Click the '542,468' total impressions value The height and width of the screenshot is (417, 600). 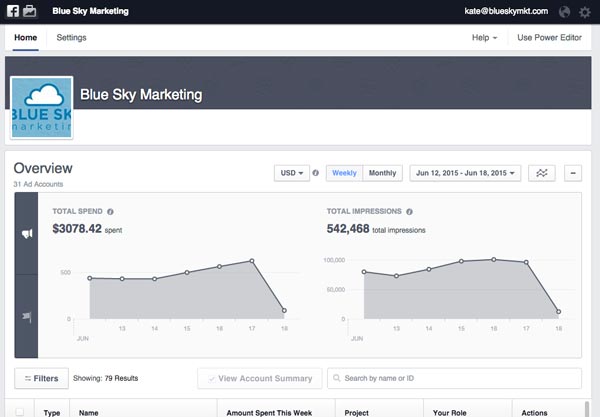[348, 229]
